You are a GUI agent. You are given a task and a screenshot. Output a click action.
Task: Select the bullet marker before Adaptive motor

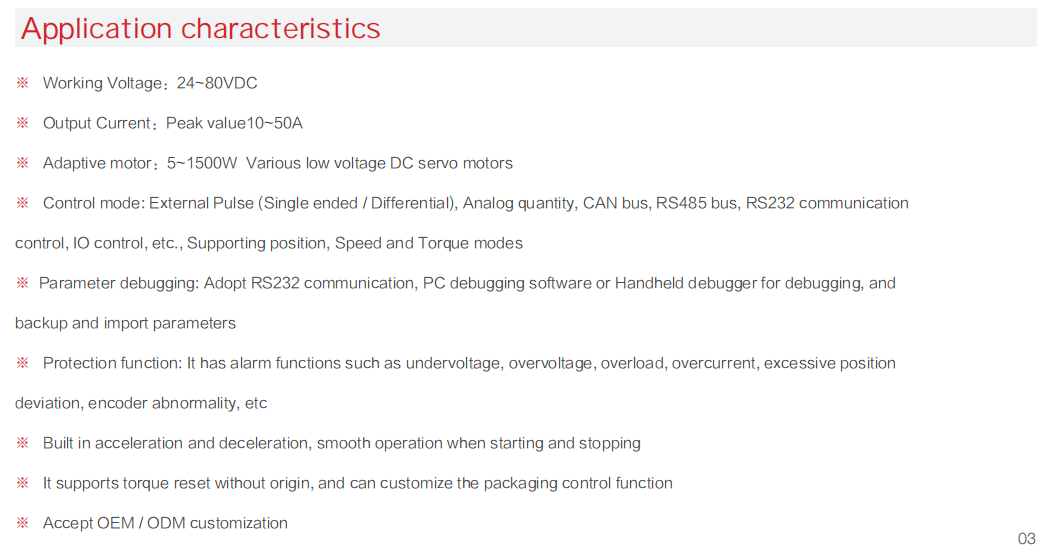tap(22, 163)
